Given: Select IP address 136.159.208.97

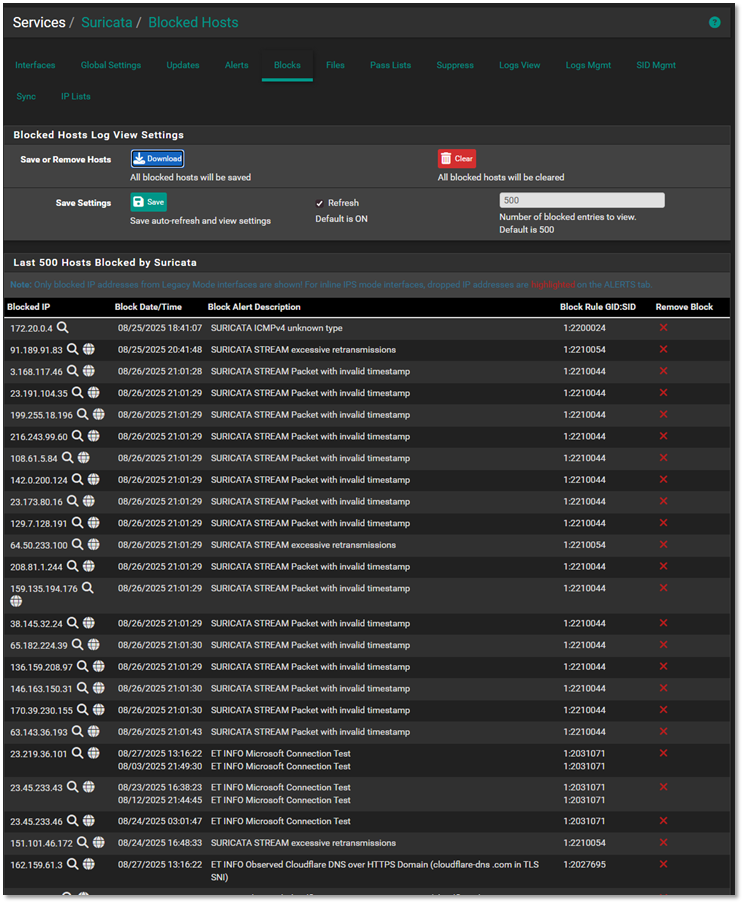Looking at the screenshot, I should coord(42,667).
